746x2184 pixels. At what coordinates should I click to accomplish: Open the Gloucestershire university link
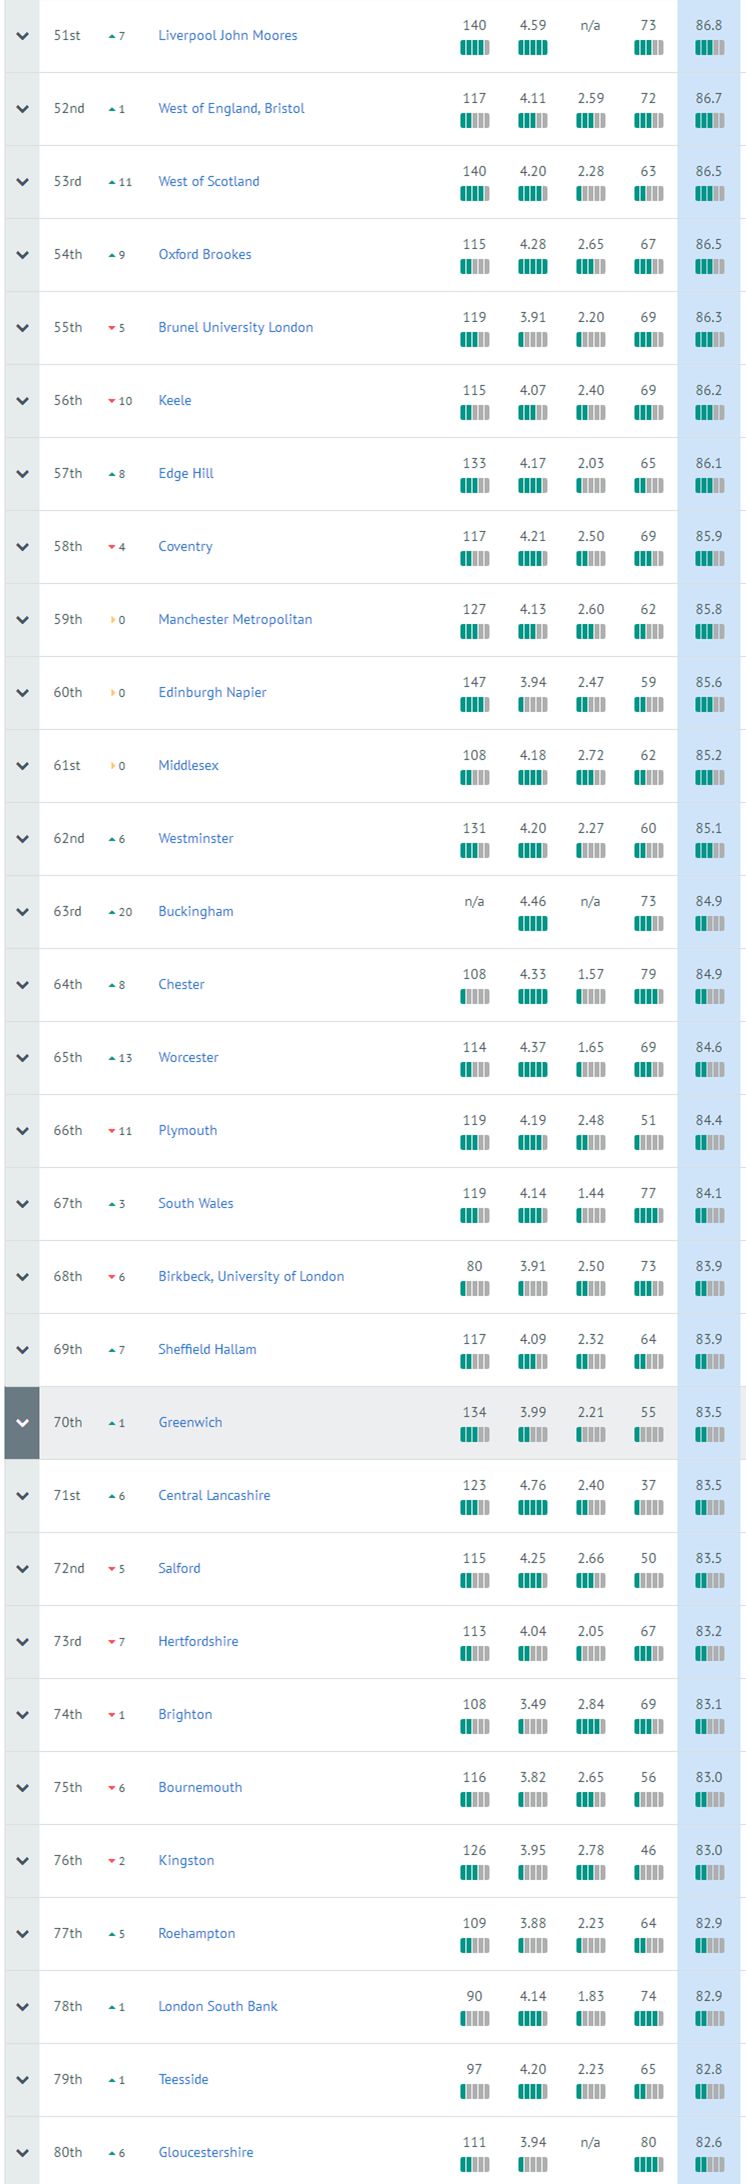click(206, 2152)
